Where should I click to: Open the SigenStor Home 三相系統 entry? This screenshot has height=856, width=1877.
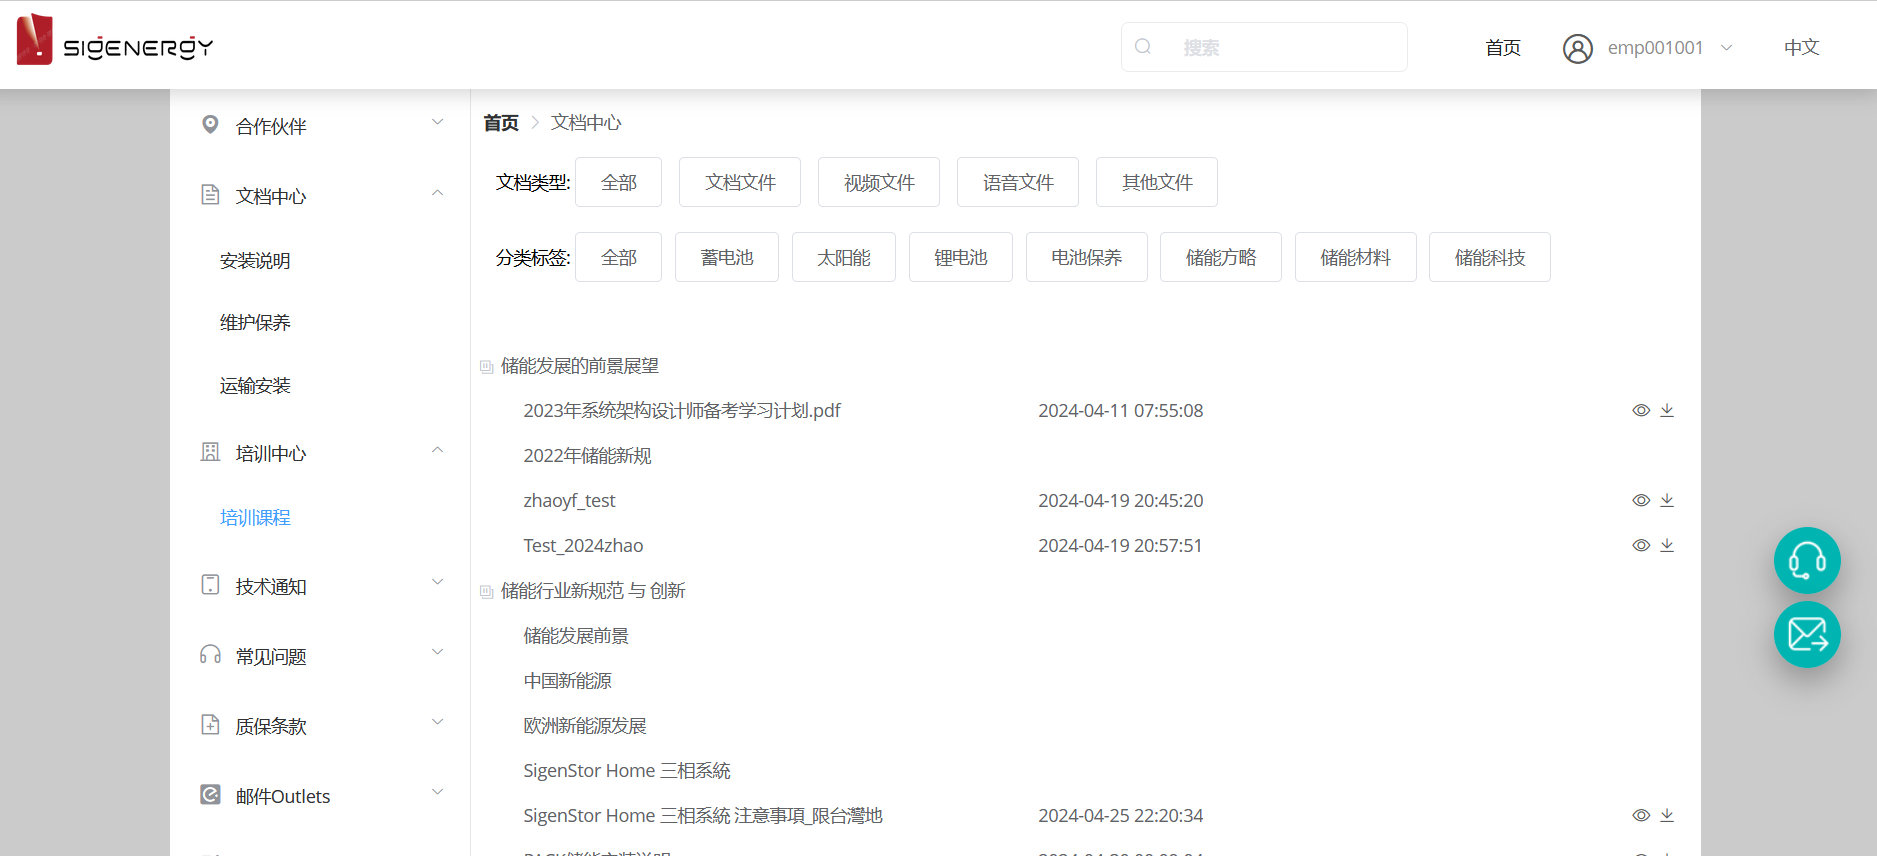(627, 770)
